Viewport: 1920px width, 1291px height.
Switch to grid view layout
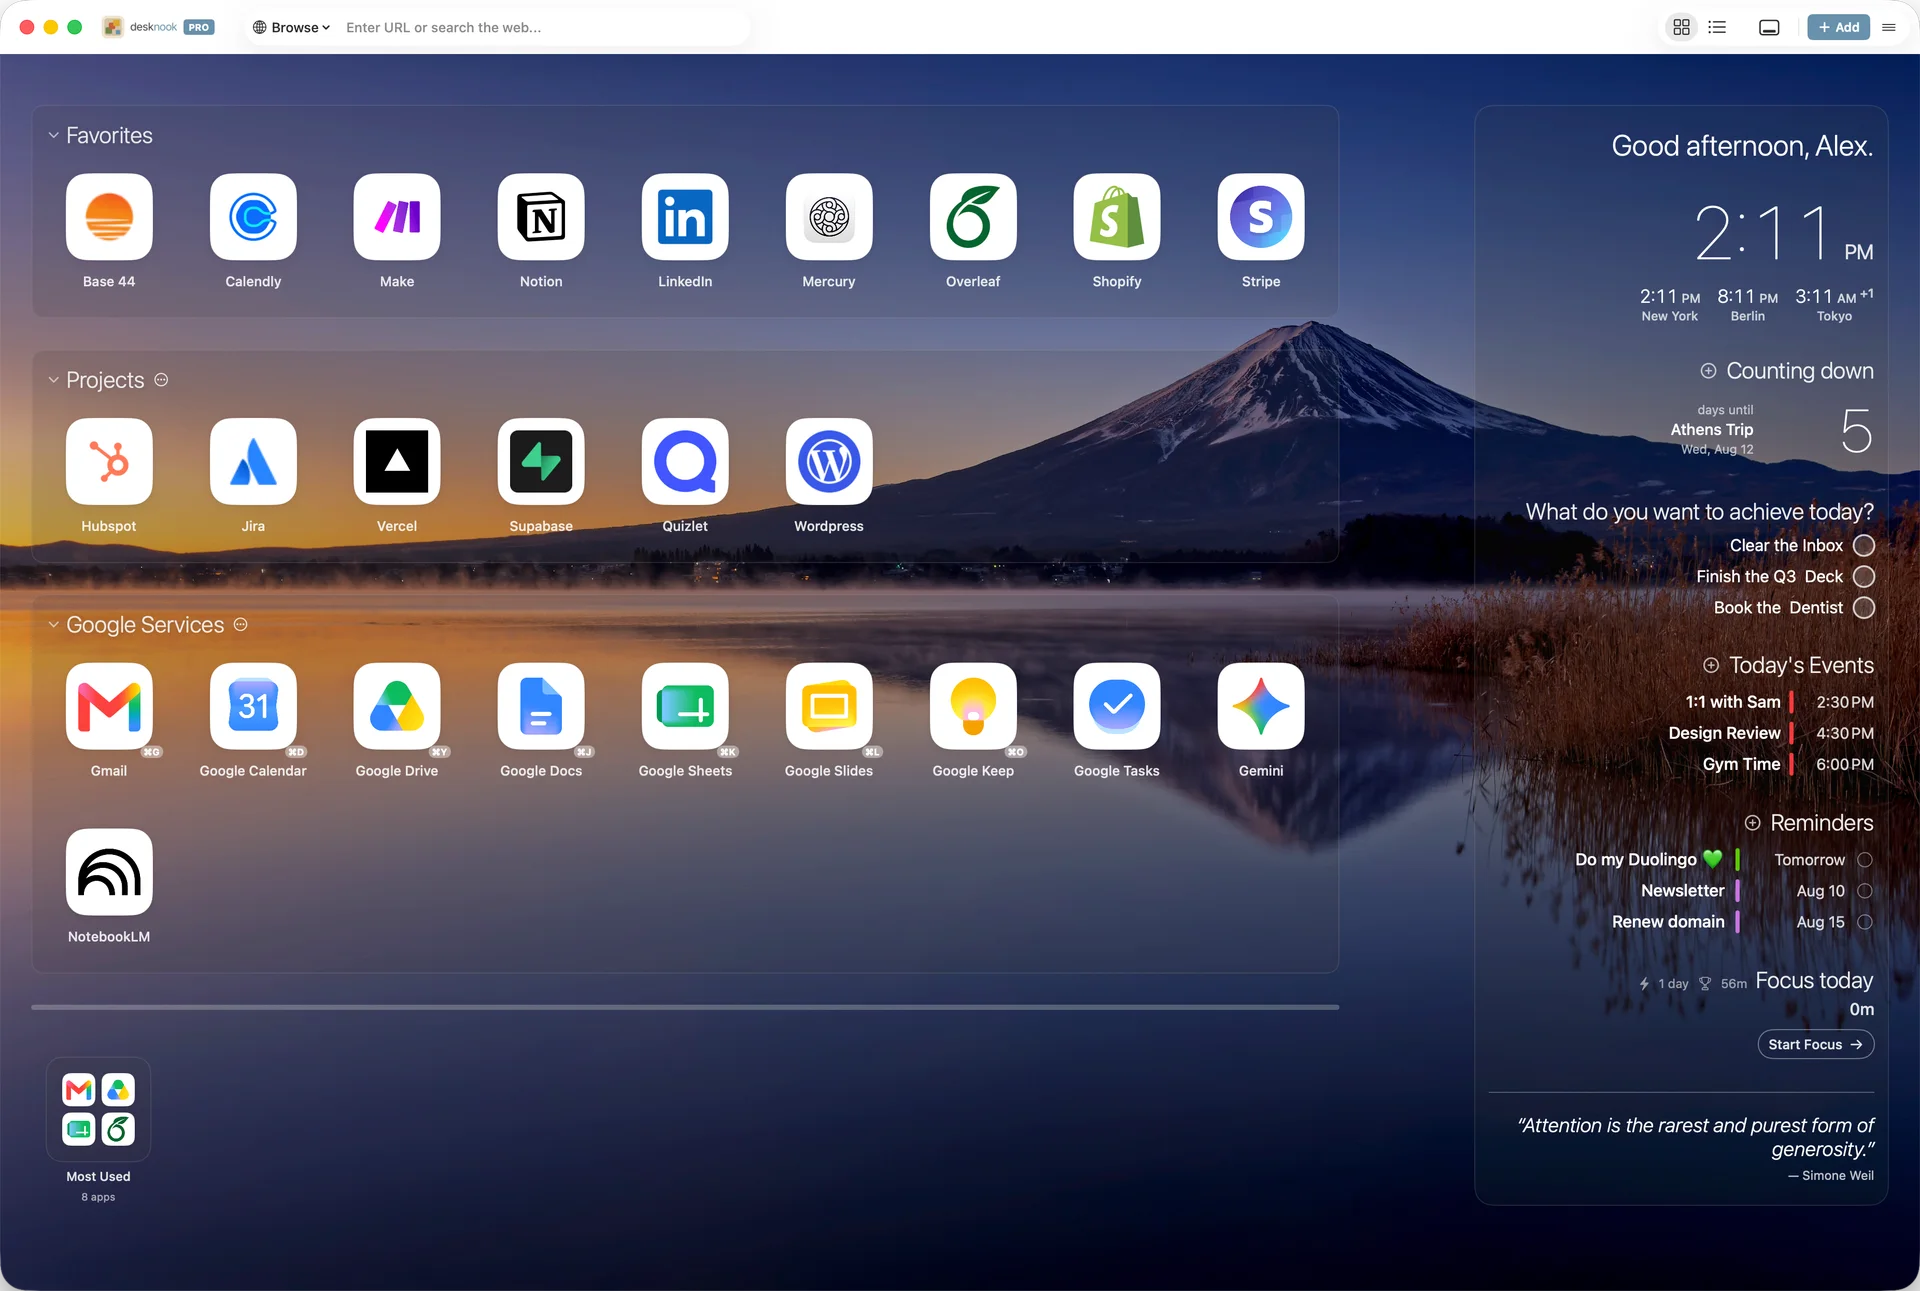pyautogui.click(x=1682, y=27)
